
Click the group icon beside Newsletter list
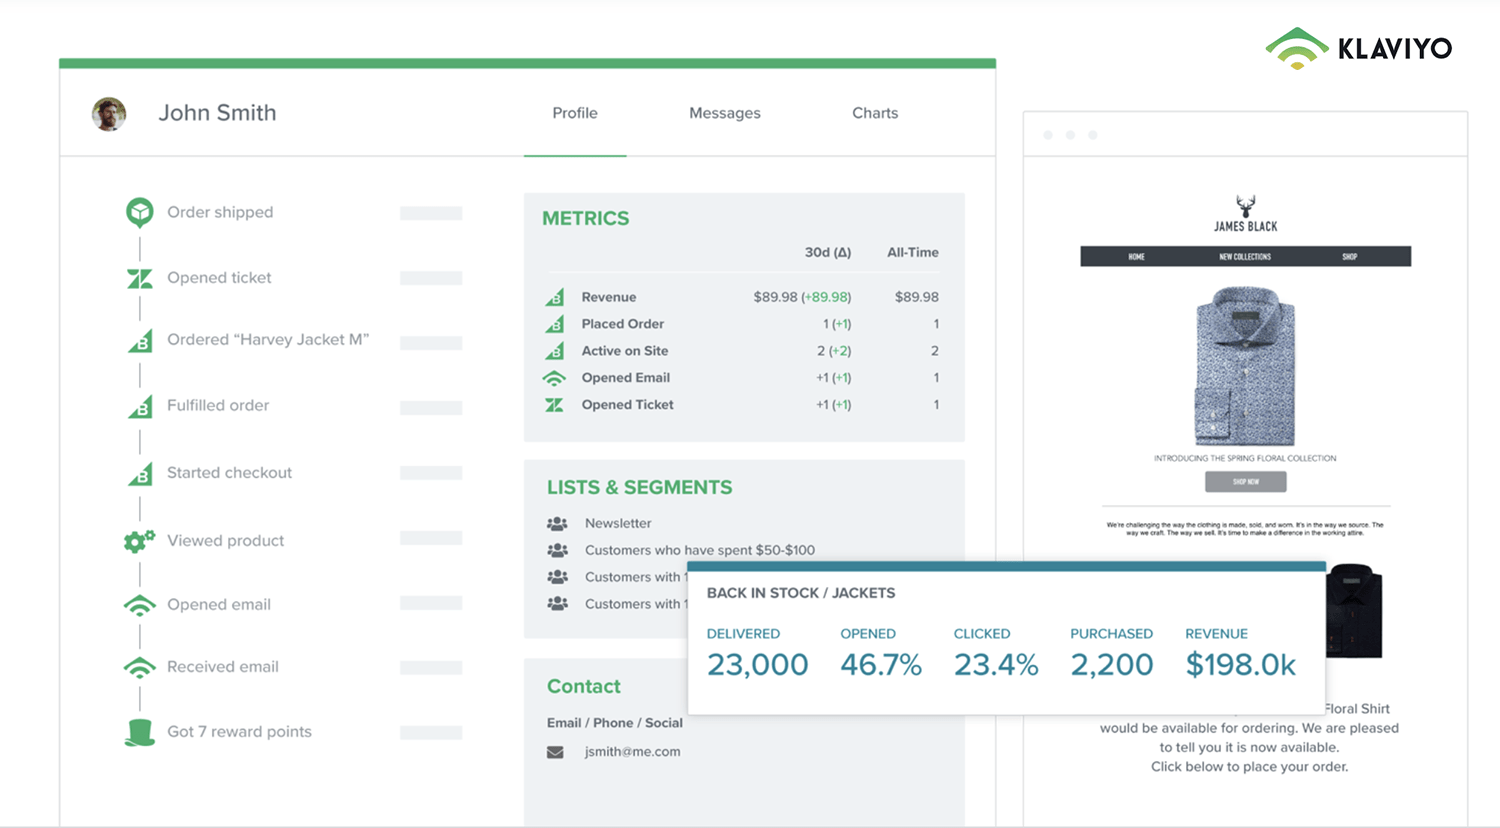click(557, 523)
